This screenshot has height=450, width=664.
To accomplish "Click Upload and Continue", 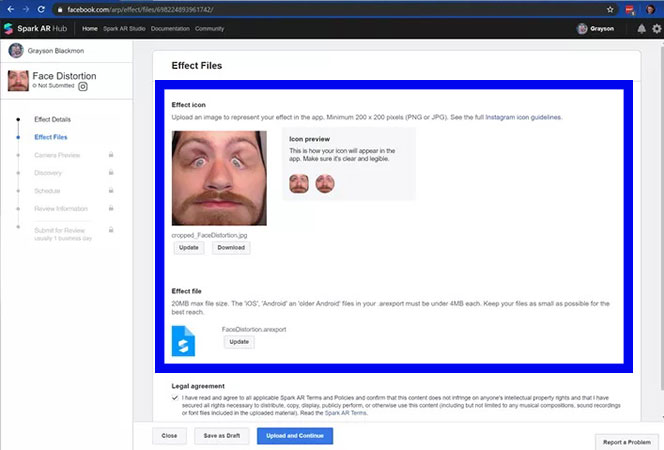I will 295,436.
